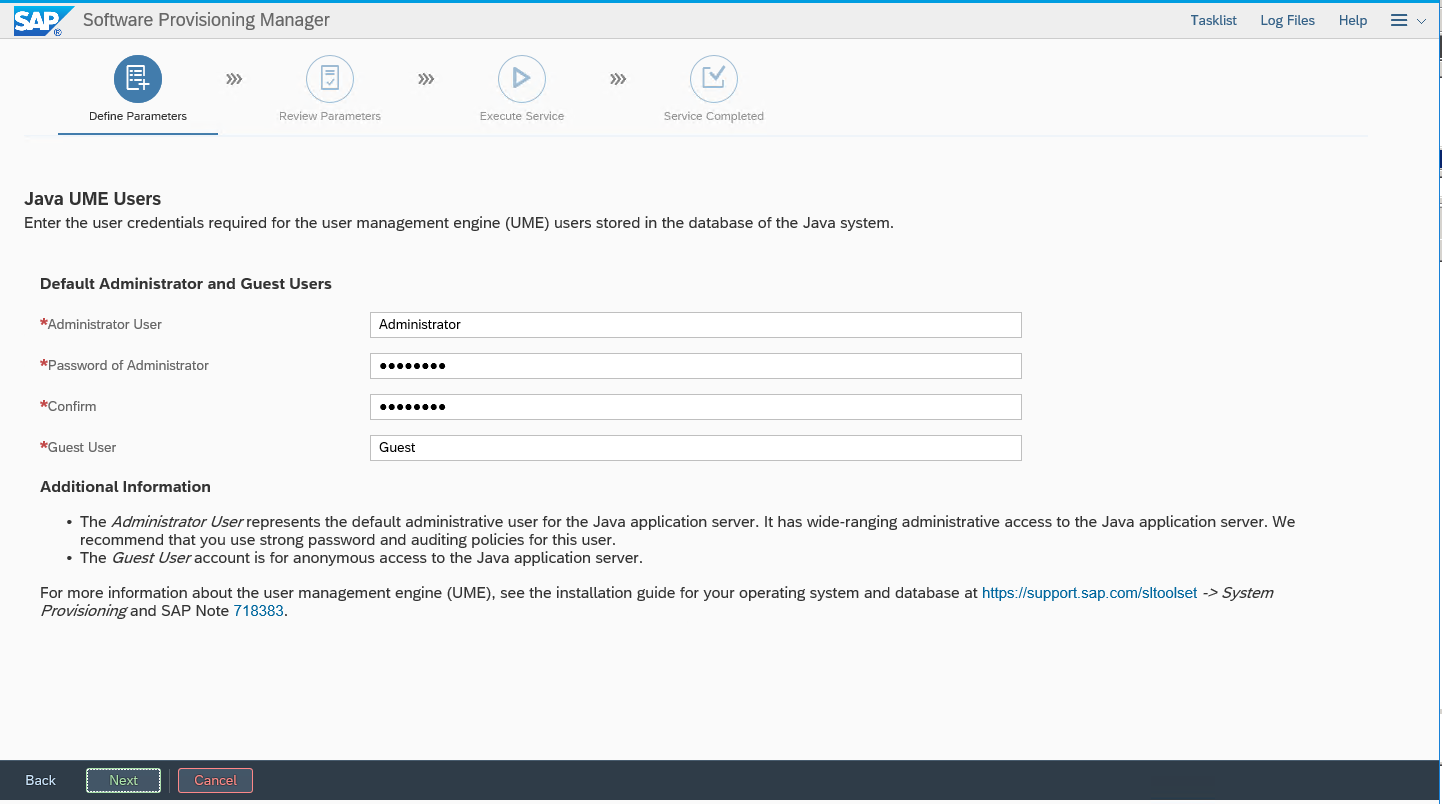Screen dimensions: 1442x804
Task: Focus the Guest User input field
Action: [x=696, y=448]
